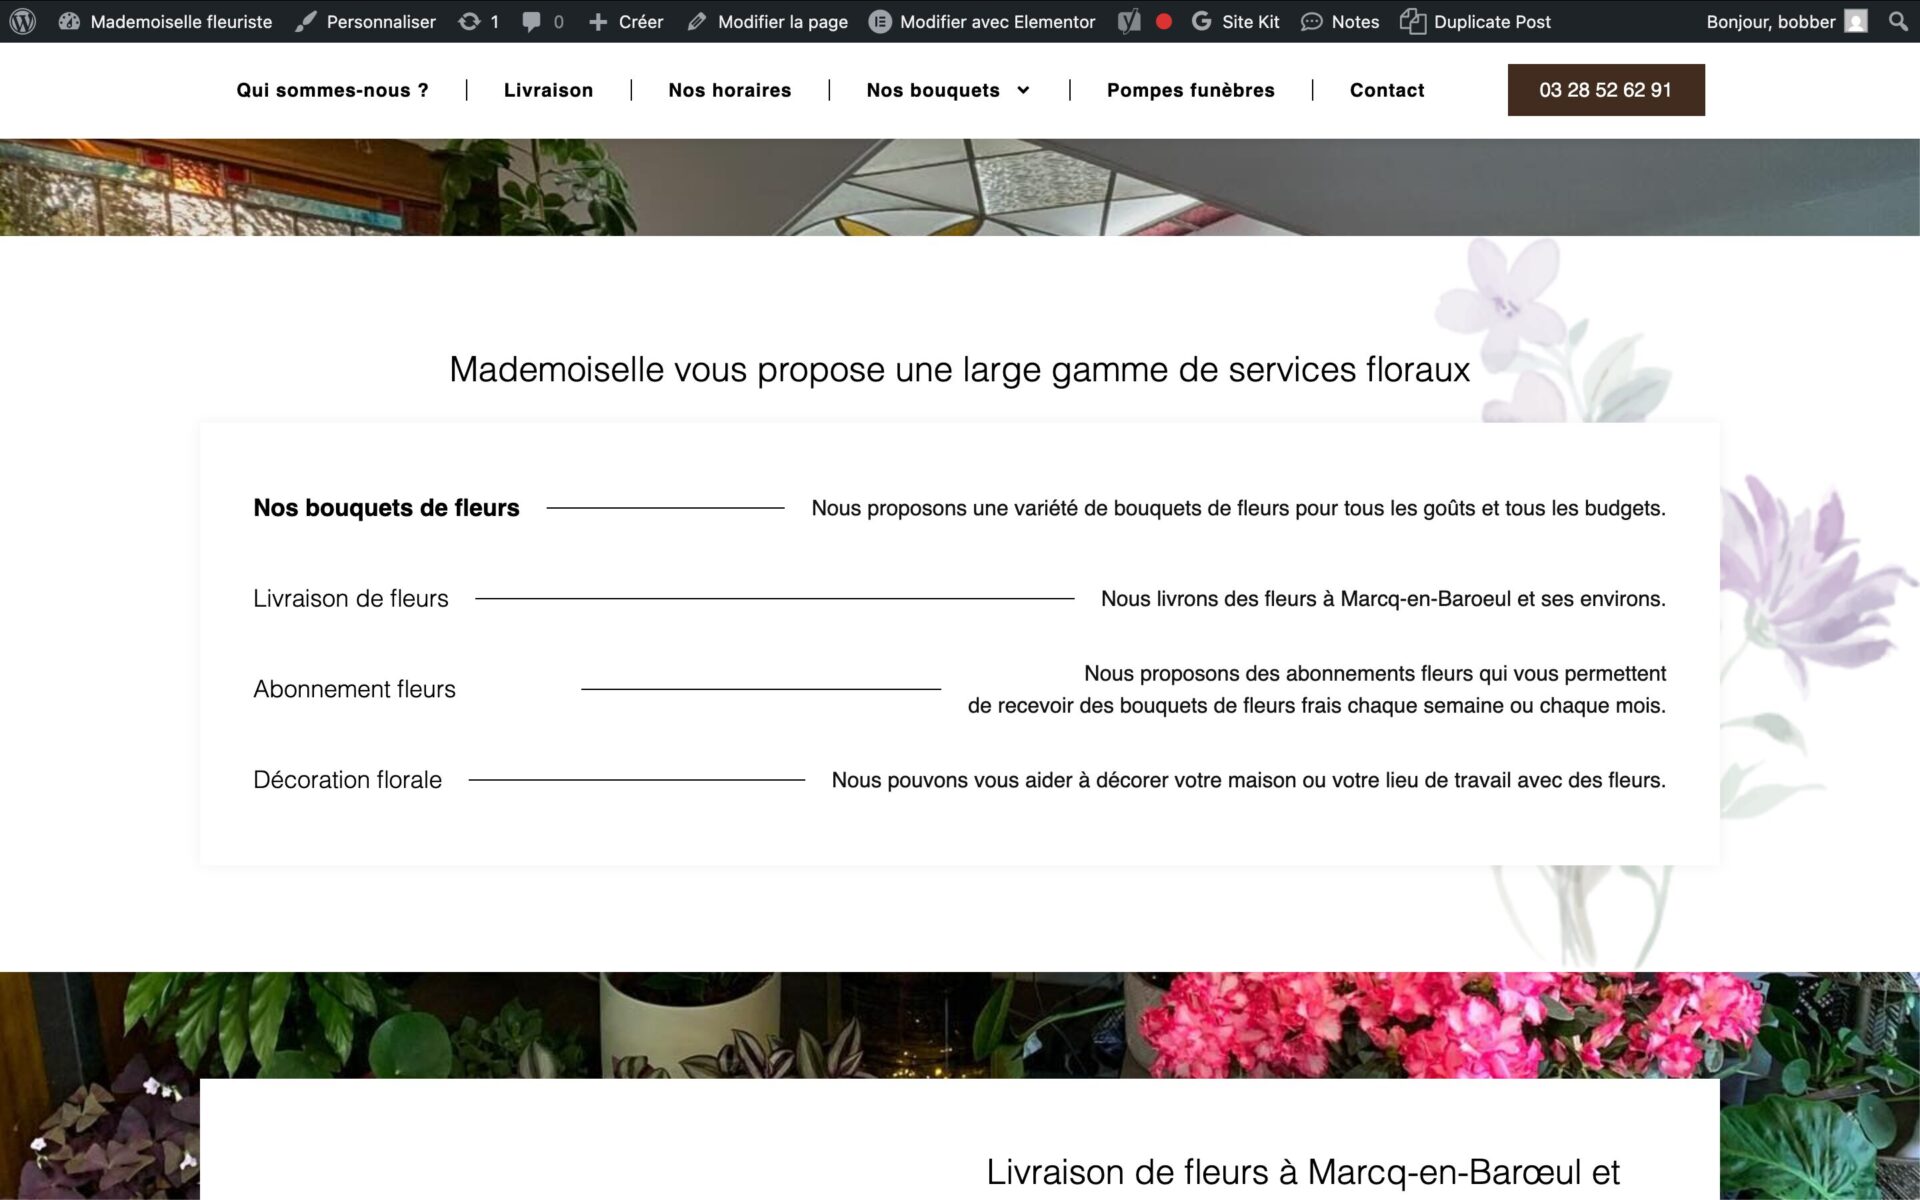Click text about décorer votre maison
The height and width of the screenshot is (1200, 1920).
pos(1248,780)
